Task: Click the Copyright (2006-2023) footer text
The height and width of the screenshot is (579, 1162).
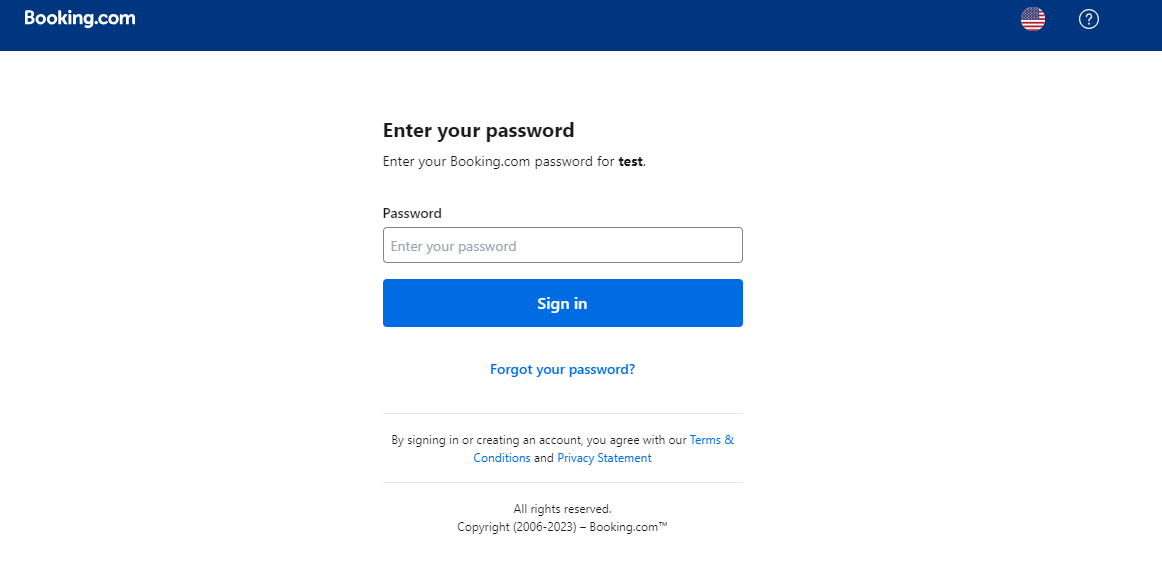Action: [517, 528]
